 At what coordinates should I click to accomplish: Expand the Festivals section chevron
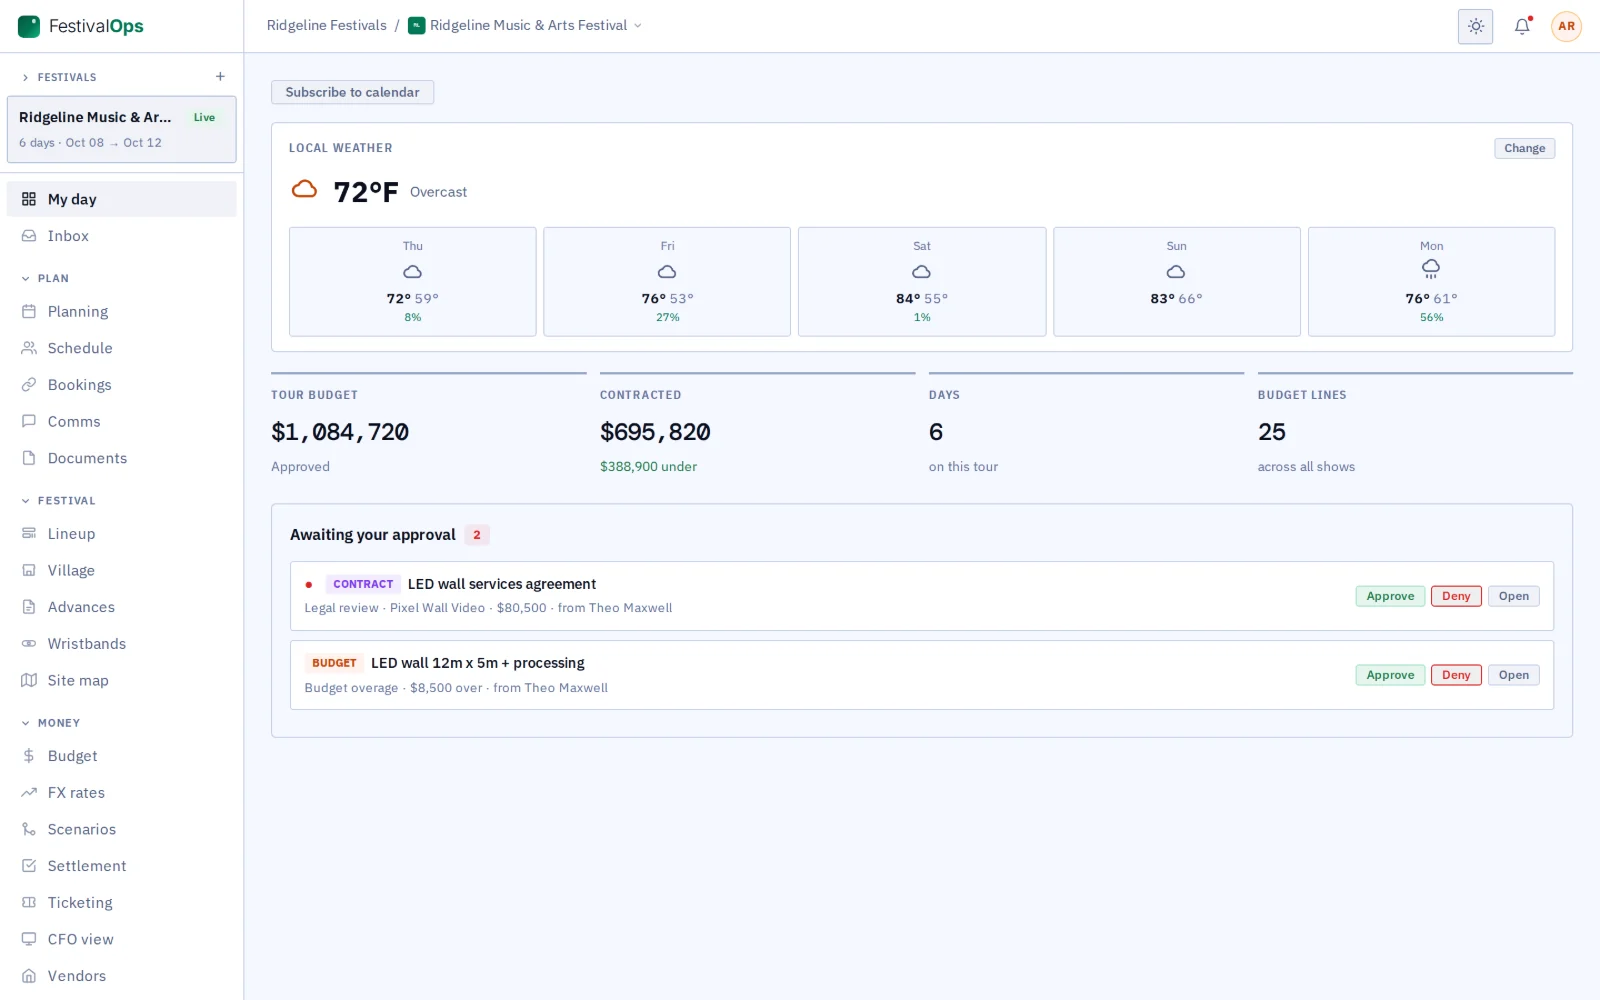(25, 77)
